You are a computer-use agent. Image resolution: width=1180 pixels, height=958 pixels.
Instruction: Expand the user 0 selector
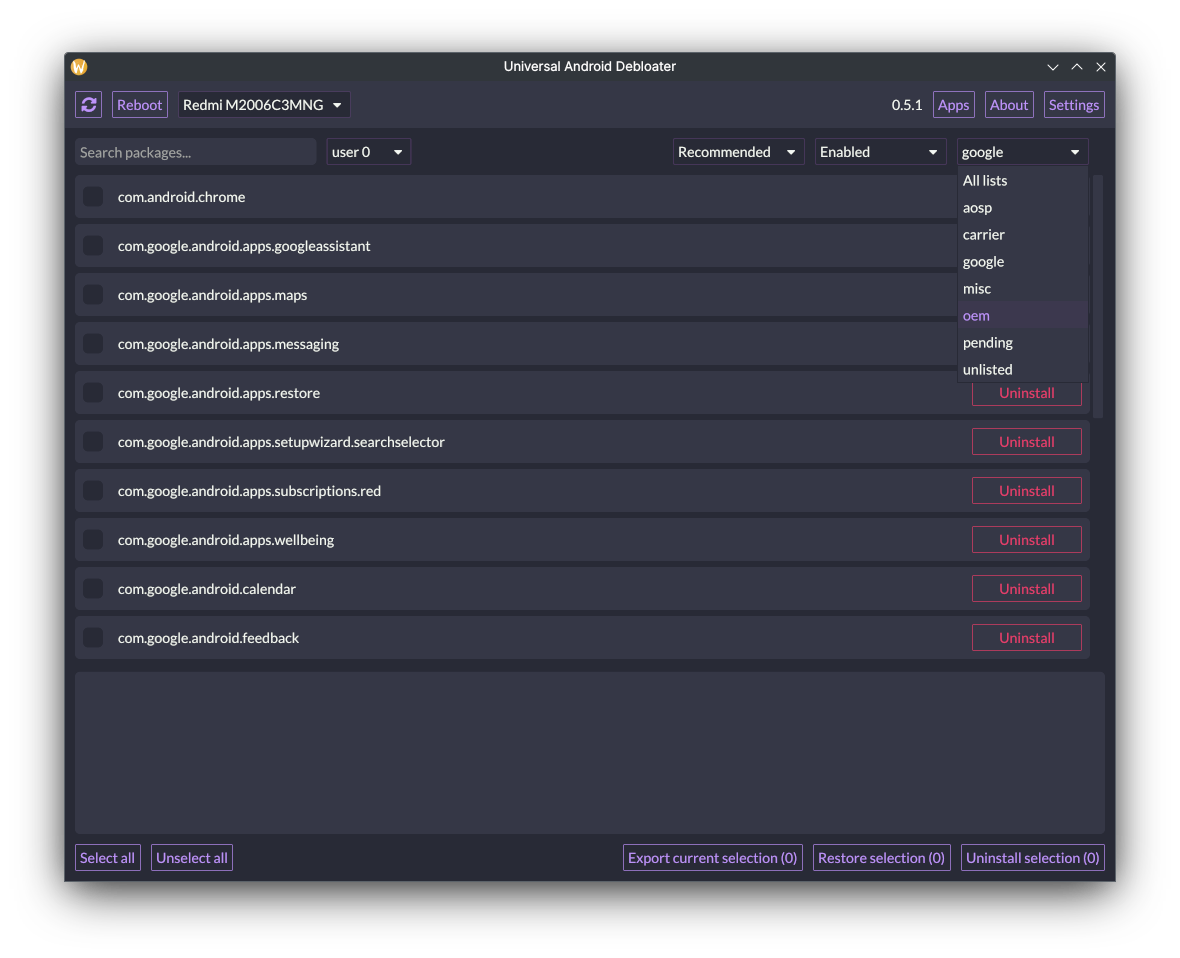(369, 152)
